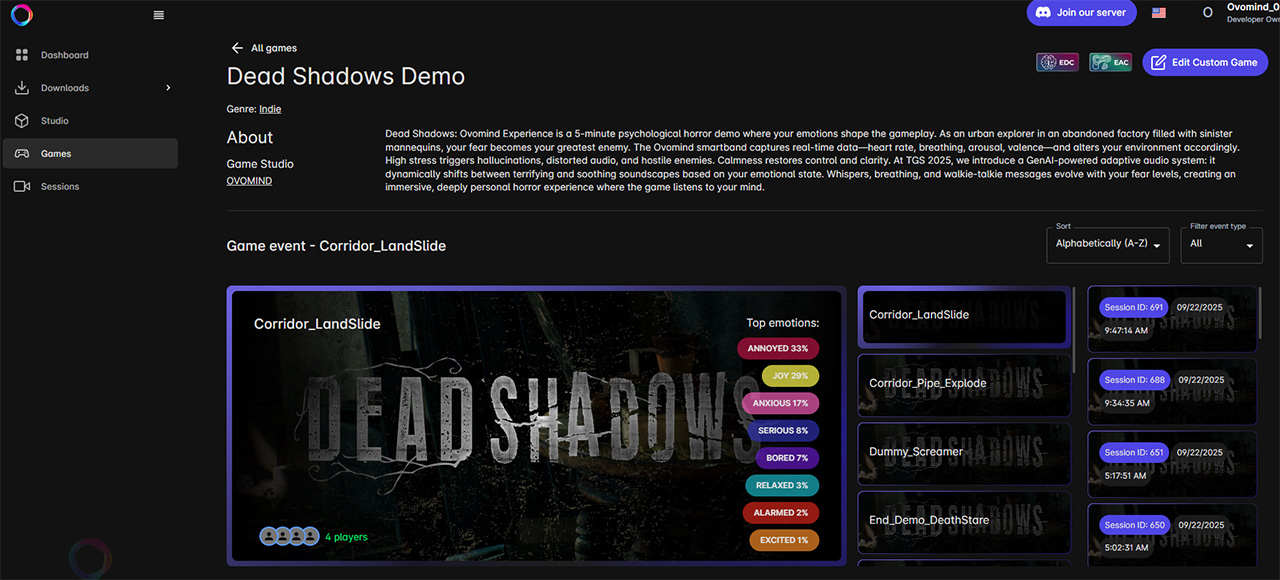Click the back arrow next to All games
This screenshot has height=580, width=1280.
pos(237,48)
